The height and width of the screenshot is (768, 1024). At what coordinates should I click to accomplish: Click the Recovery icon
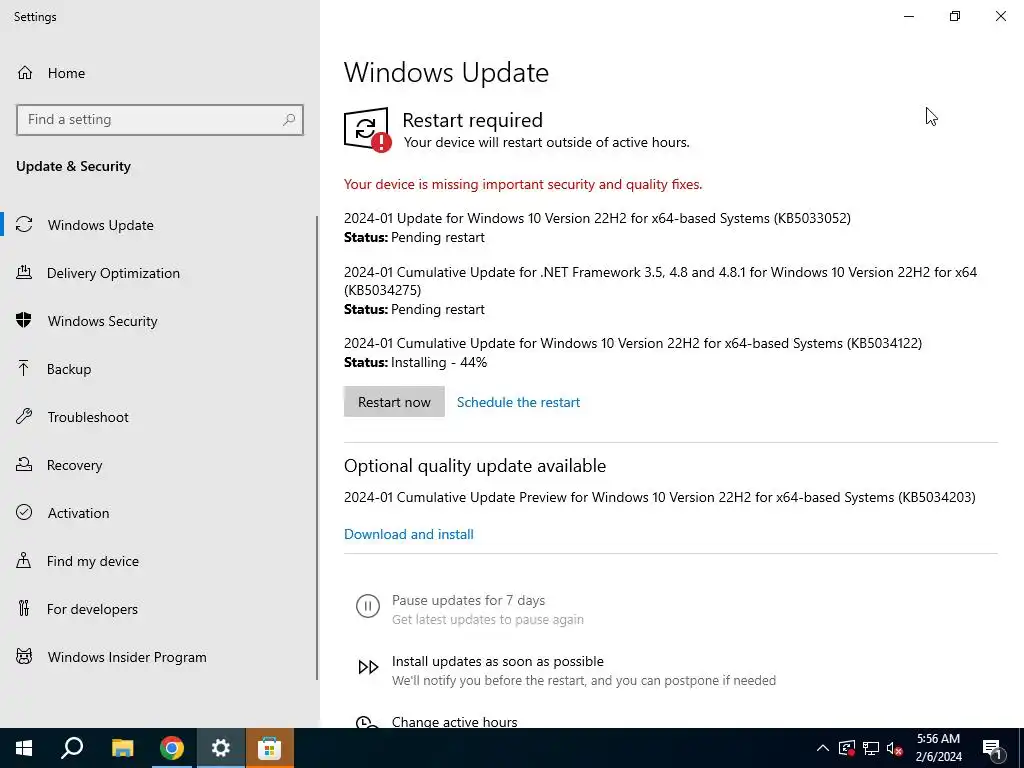(24, 464)
